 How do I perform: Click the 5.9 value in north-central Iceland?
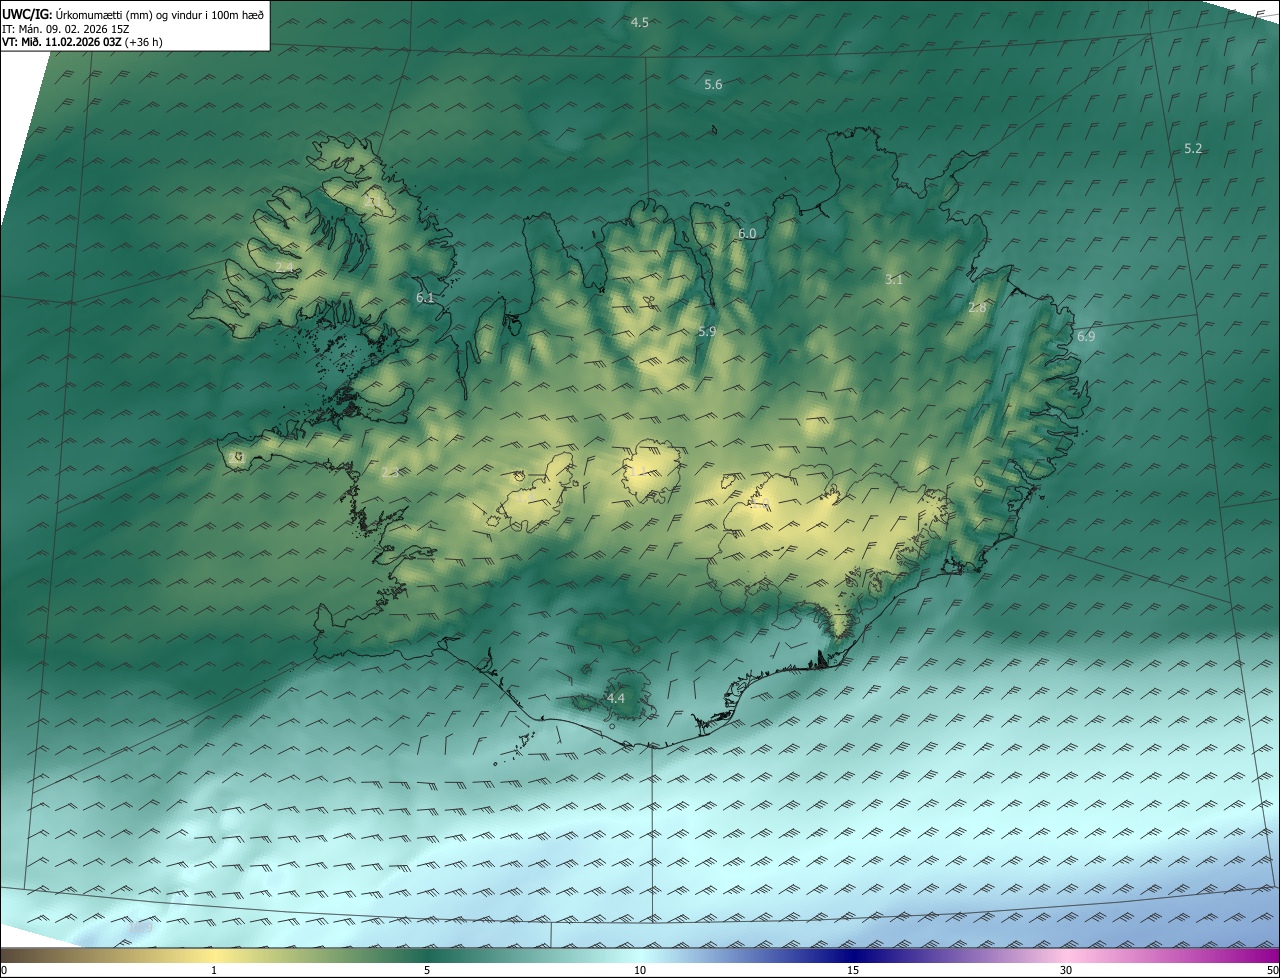pos(707,331)
